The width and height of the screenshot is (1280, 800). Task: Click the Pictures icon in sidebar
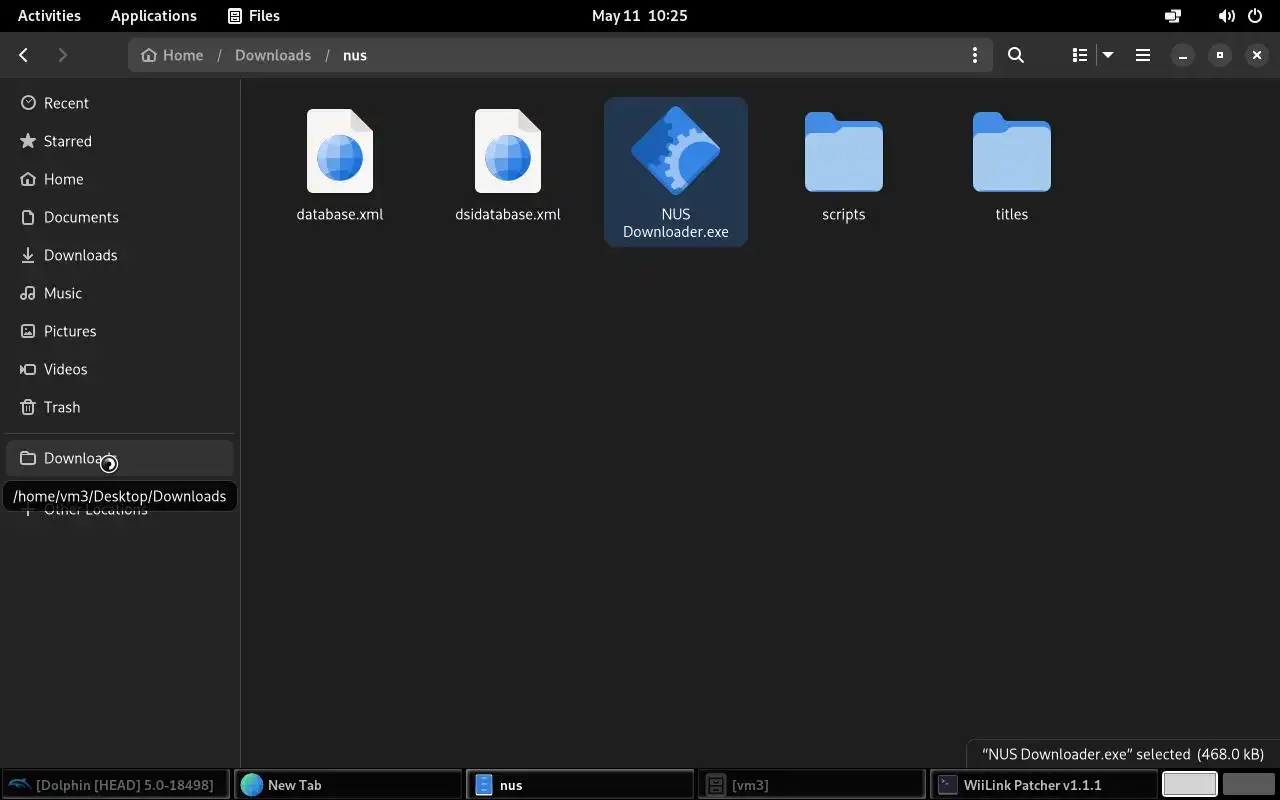(28, 331)
